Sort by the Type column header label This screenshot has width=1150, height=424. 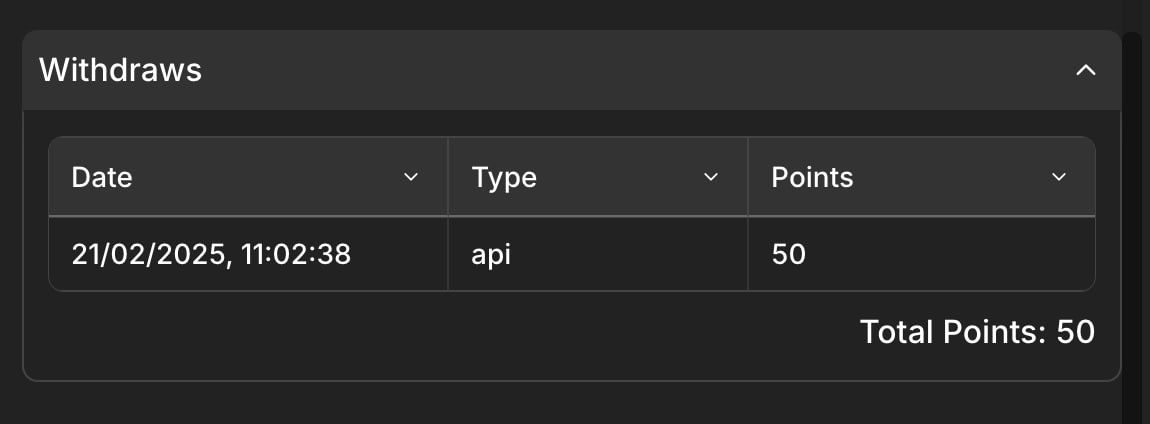504,178
